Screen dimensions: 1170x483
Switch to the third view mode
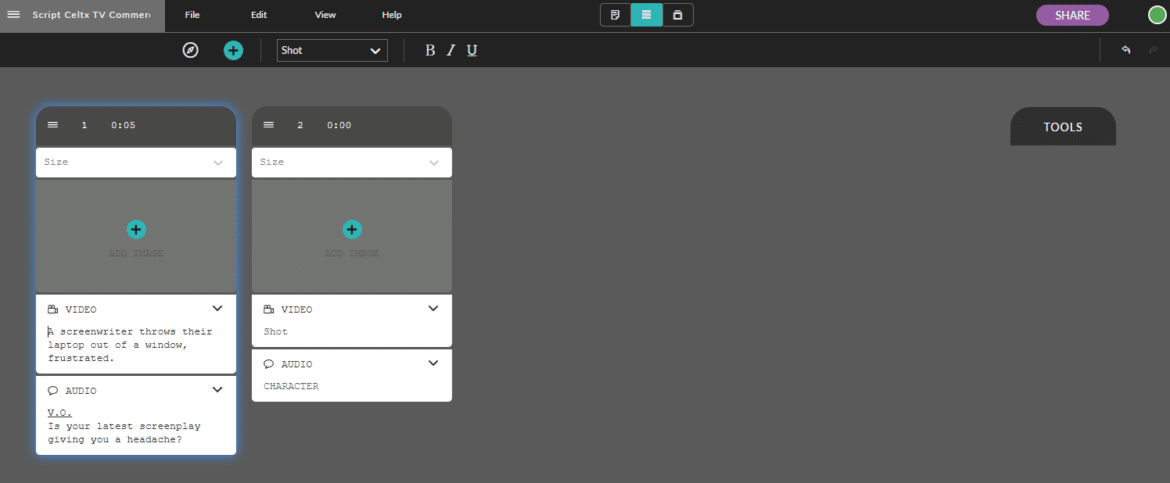tap(678, 15)
